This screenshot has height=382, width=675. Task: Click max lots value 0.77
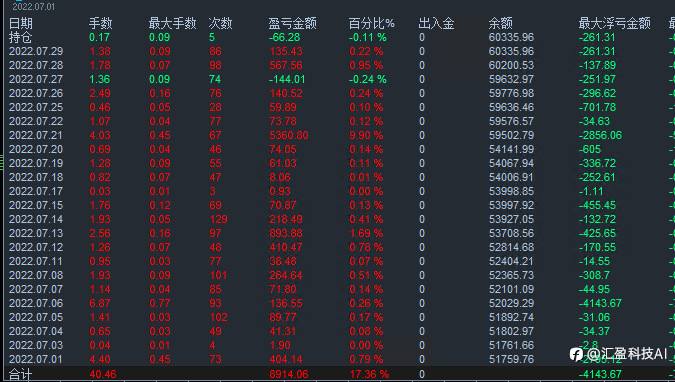click(160, 303)
